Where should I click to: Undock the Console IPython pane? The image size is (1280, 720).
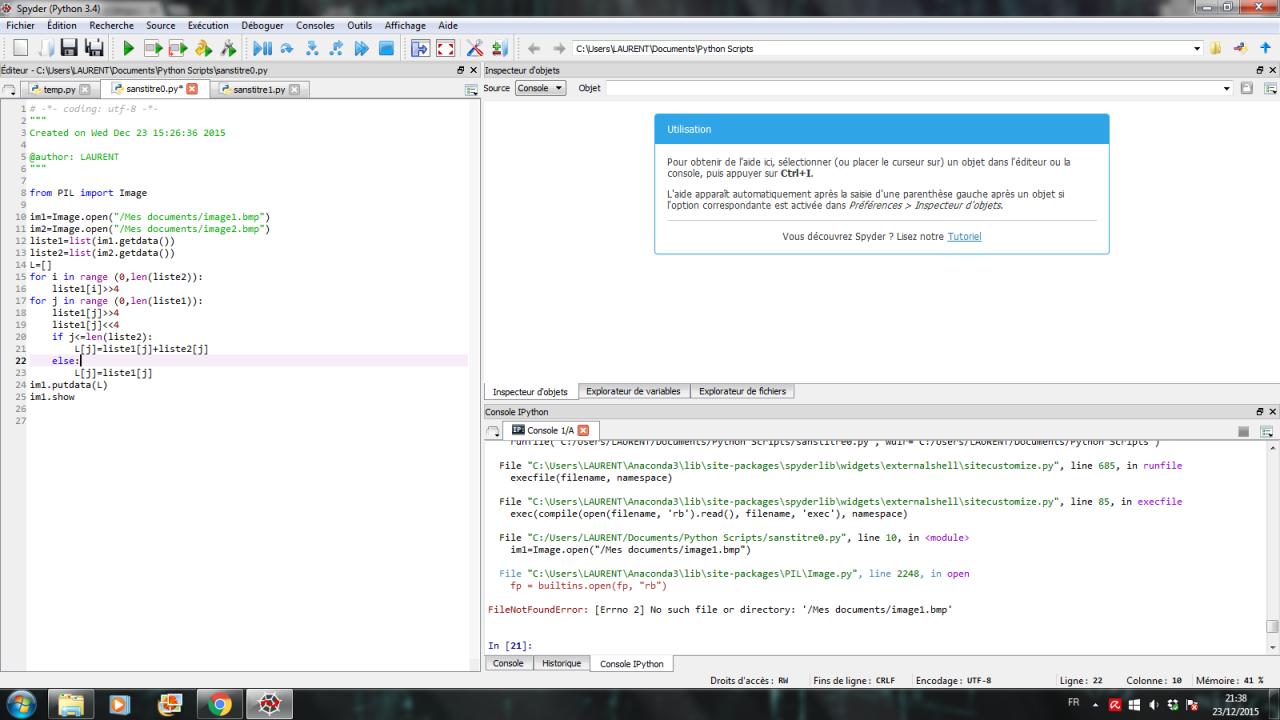tap(1260, 412)
